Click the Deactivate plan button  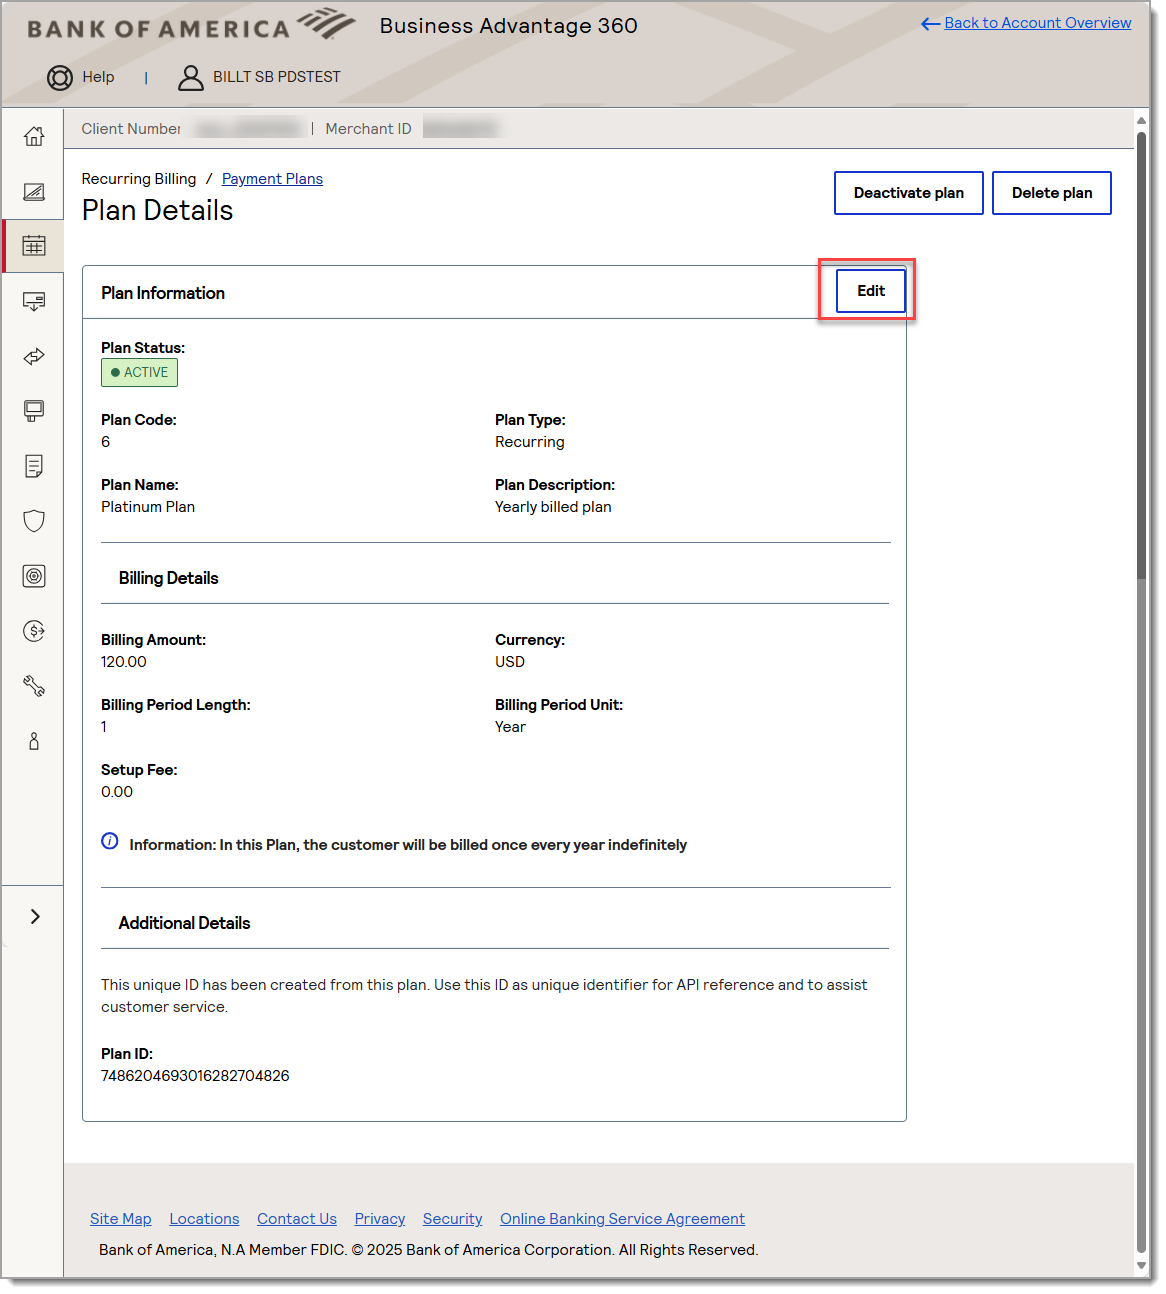(x=909, y=193)
